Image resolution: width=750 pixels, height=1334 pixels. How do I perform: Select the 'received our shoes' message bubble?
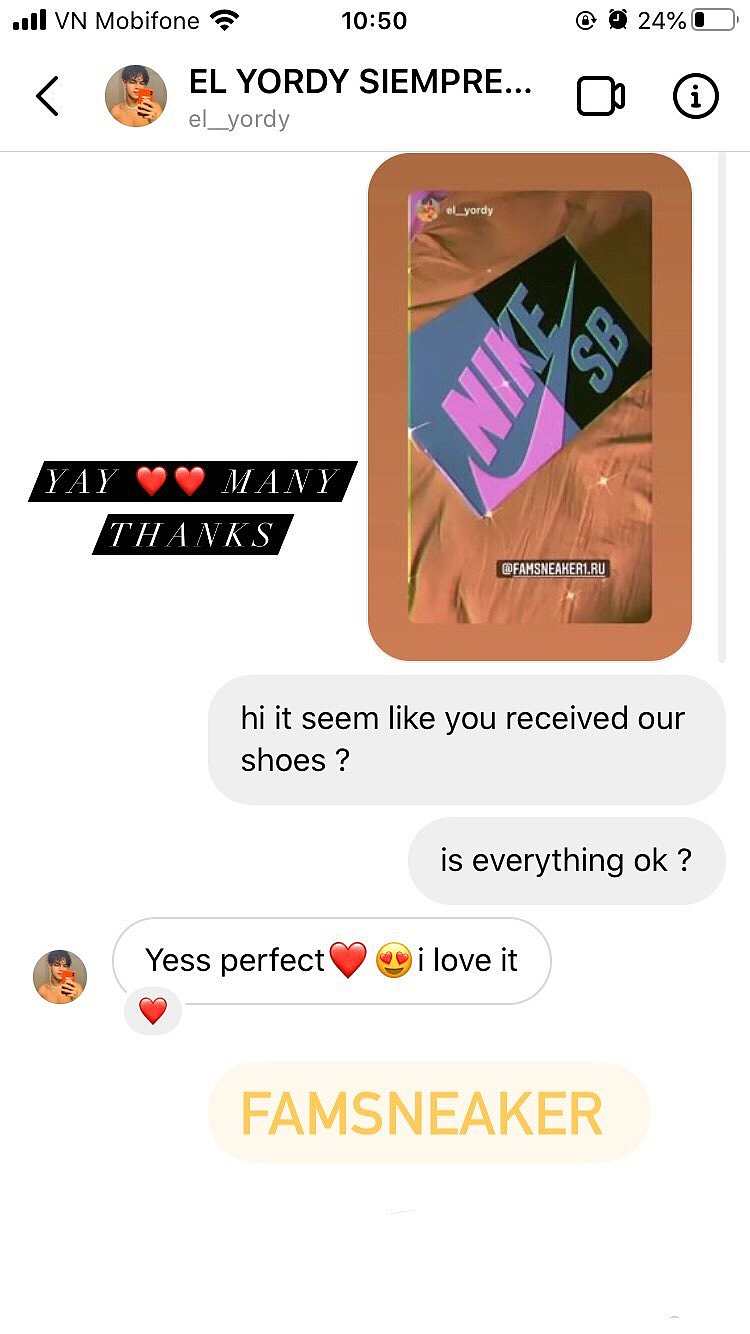click(466, 739)
